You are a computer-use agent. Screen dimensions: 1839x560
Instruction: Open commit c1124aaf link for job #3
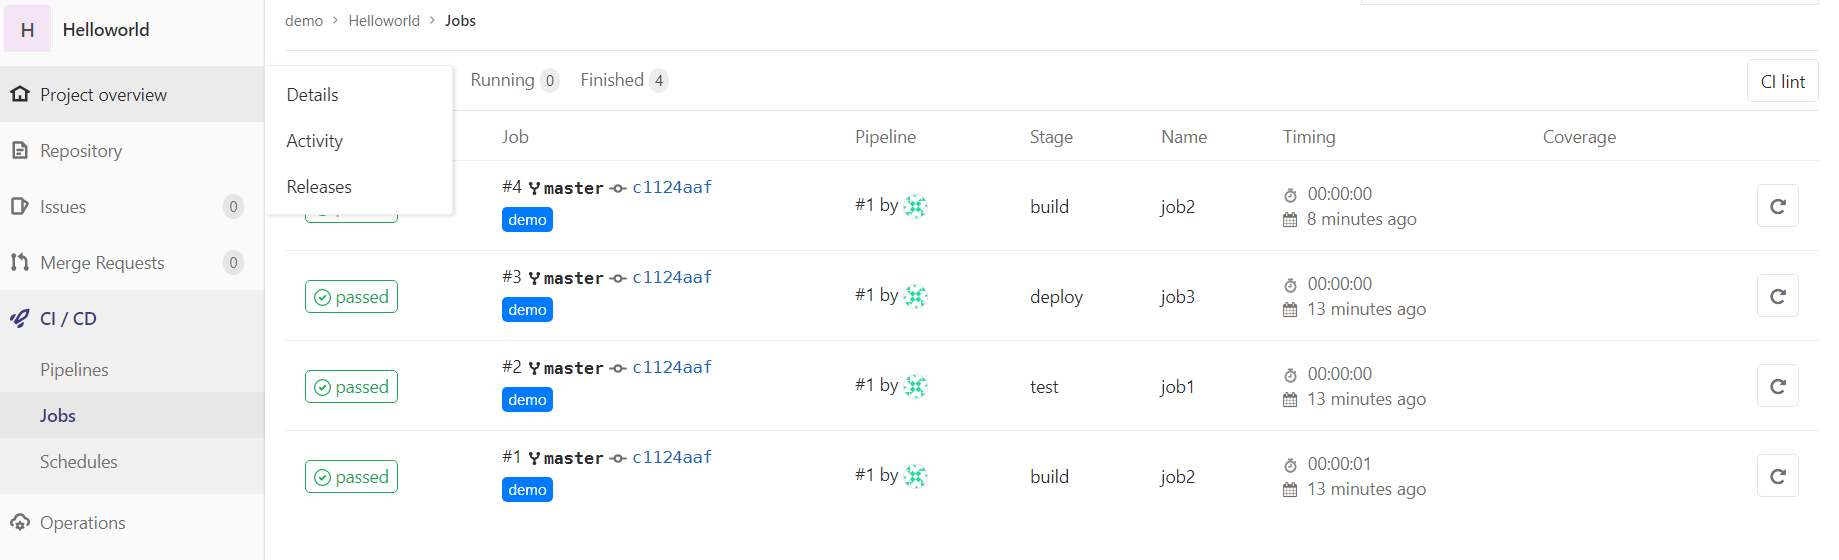tap(672, 277)
